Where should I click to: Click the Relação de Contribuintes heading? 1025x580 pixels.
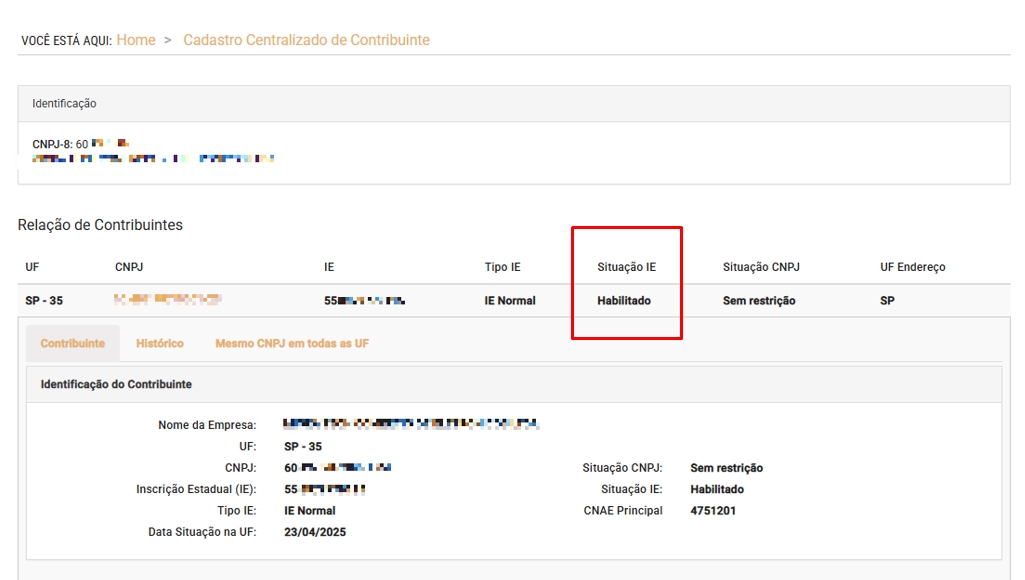tap(100, 225)
